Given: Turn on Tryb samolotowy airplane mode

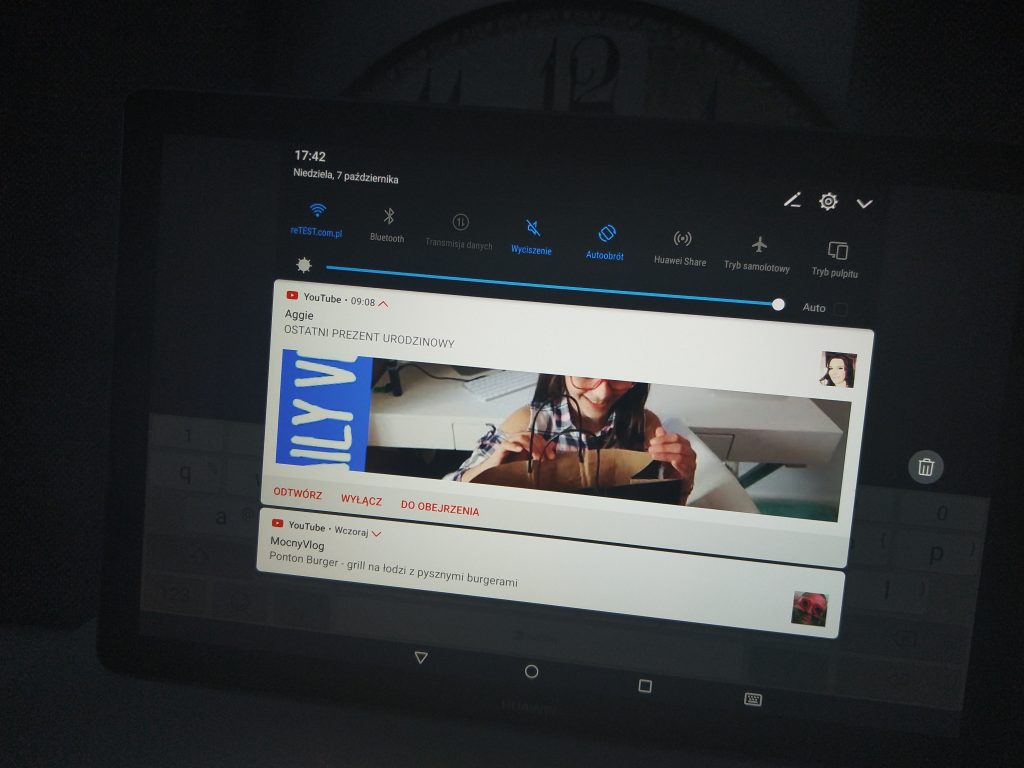Looking at the screenshot, I should (x=759, y=246).
